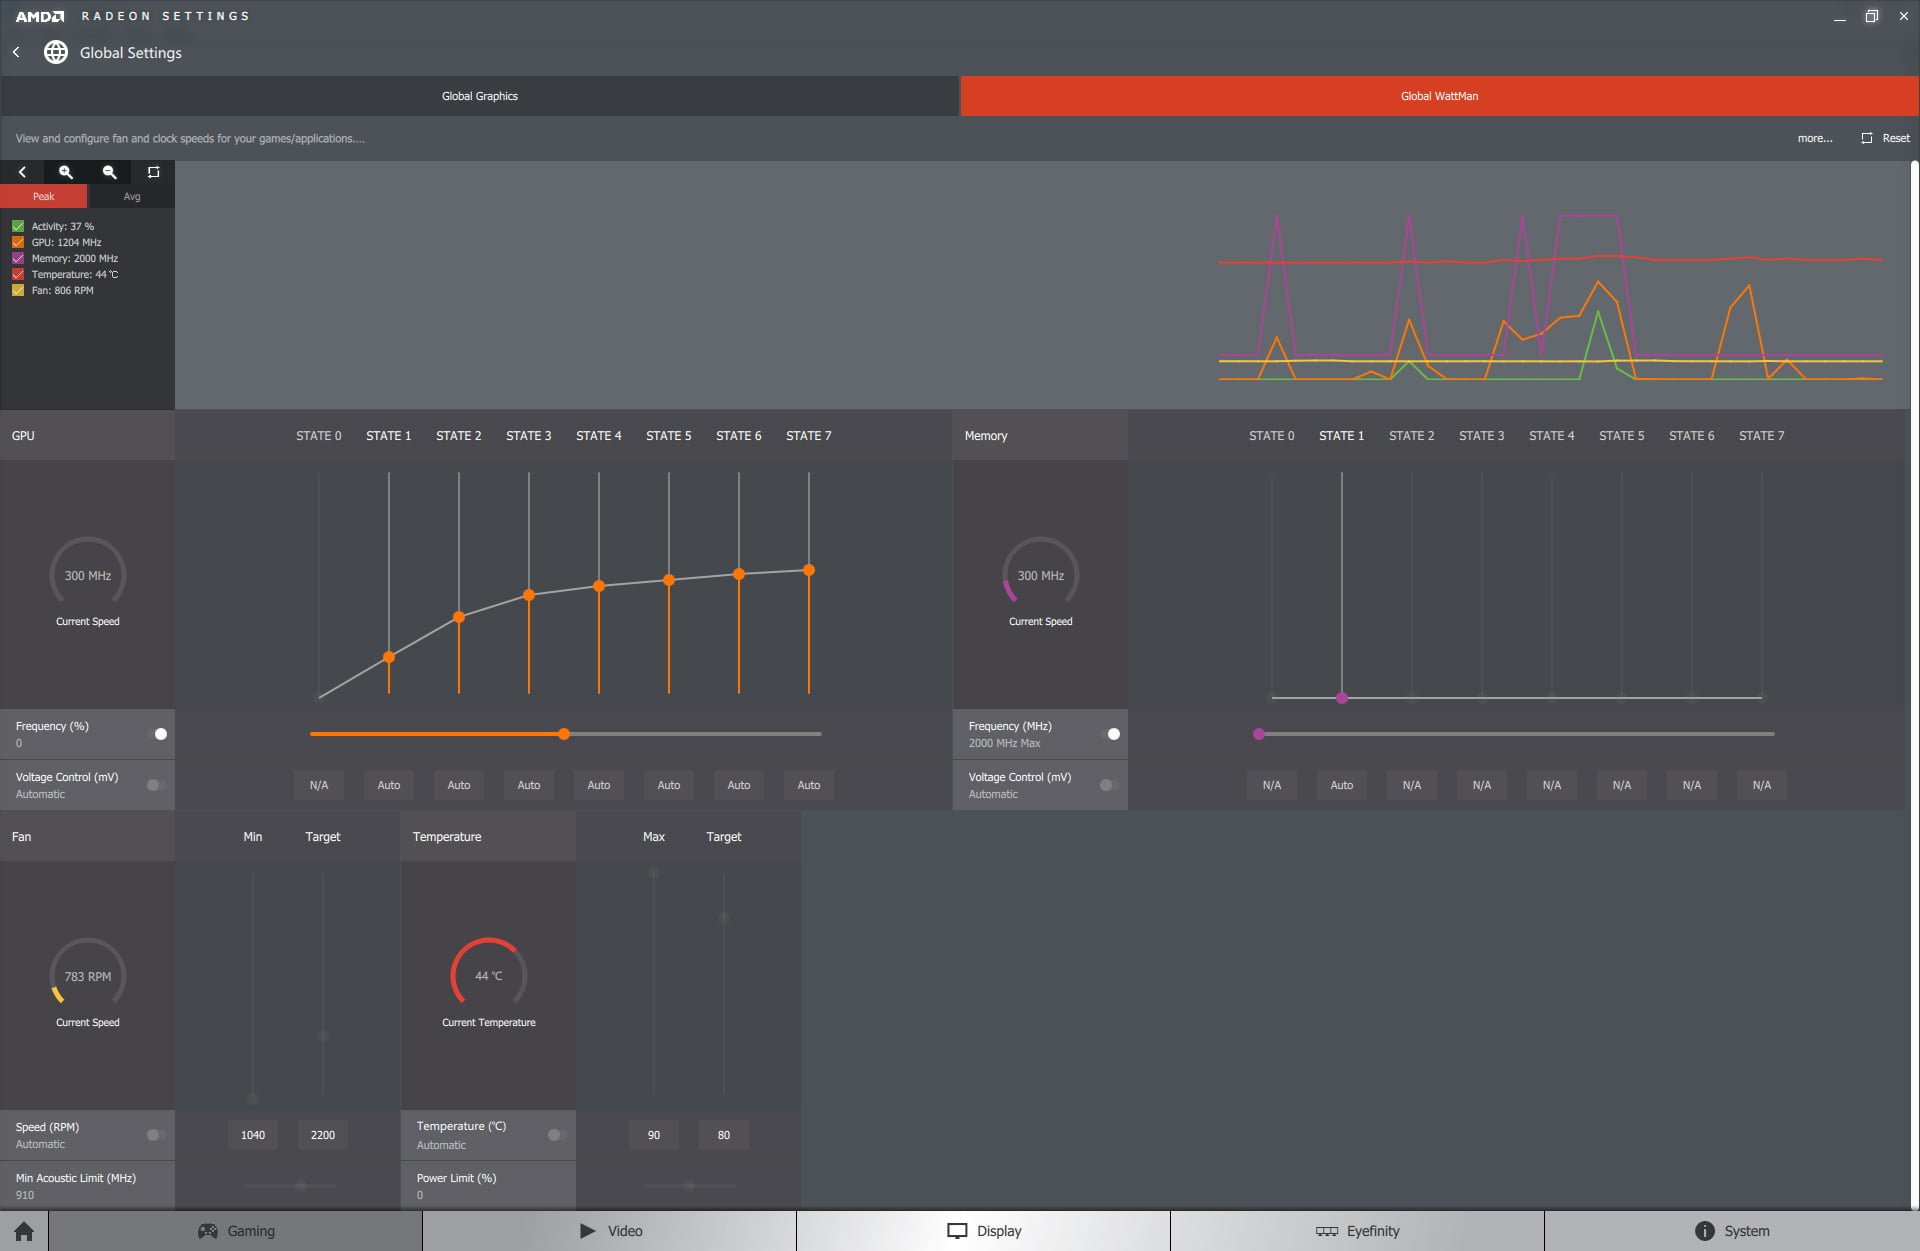Toggle the Temperature graph checkbox
The image size is (1920, 1251).
(18, 274)
